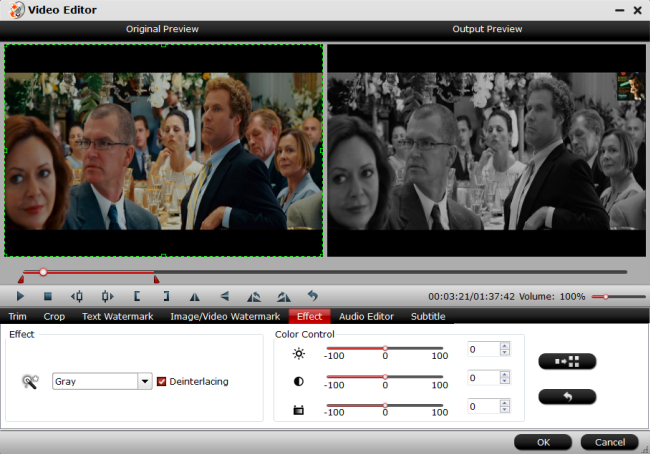Click the brightness sun icon
Image resolution: width=650 pixels, height=454 pixels.
click(x=298, y=354)
